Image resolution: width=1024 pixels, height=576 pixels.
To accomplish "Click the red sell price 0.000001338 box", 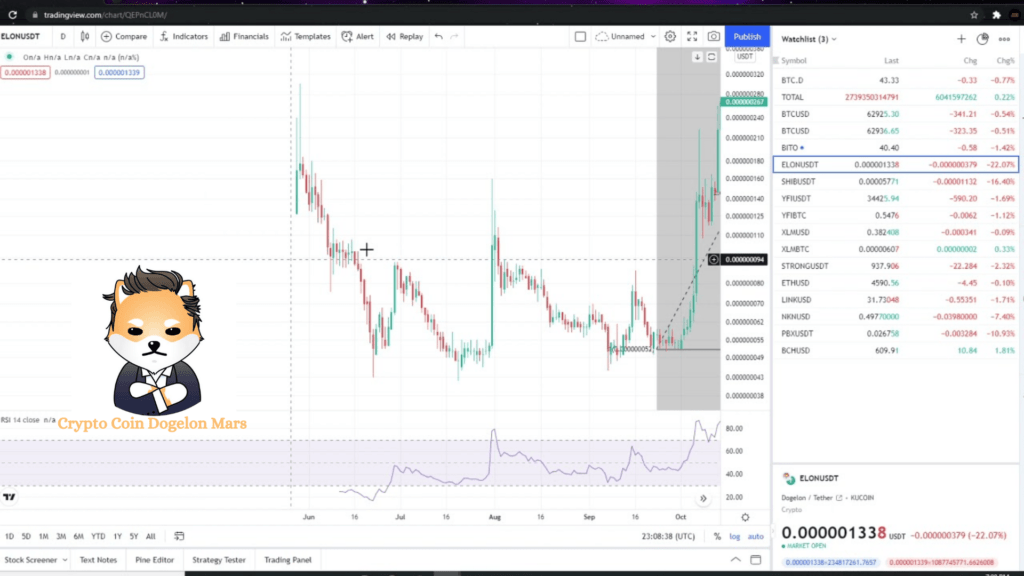I will [x=25, y=72].
